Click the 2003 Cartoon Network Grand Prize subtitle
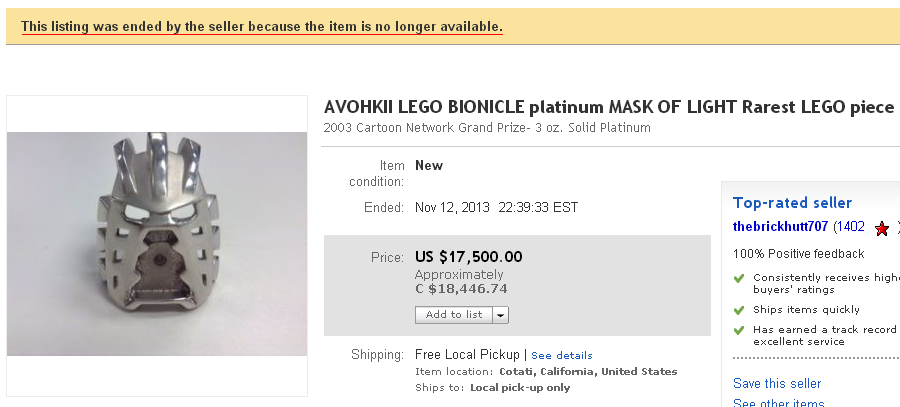The height and width of the screenshot is (407, 900). pyautogui.click(x=487, y=128)
